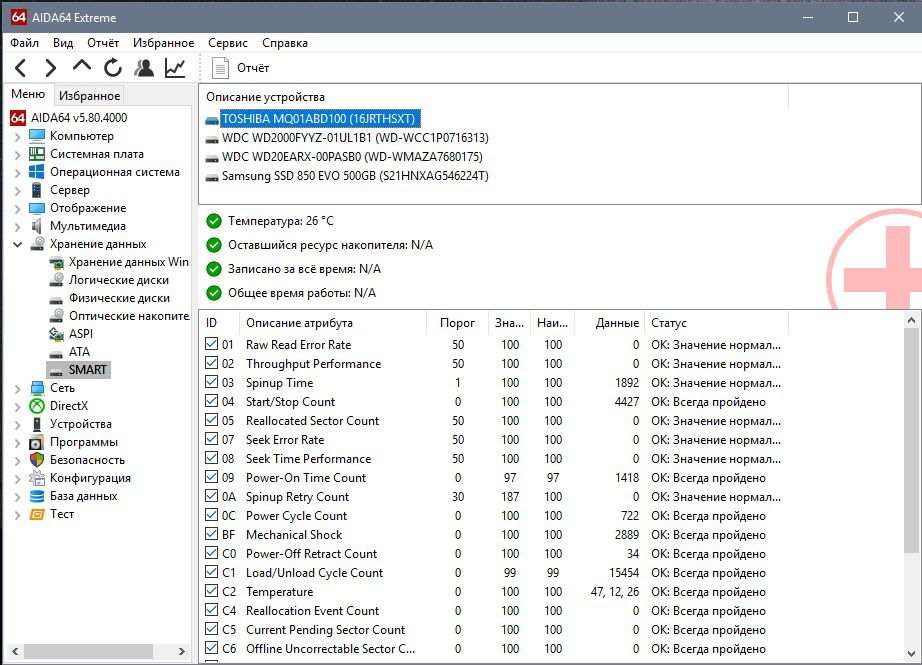Select the Логические диски drive icon
922x665 pixels.
pos(56,280)
